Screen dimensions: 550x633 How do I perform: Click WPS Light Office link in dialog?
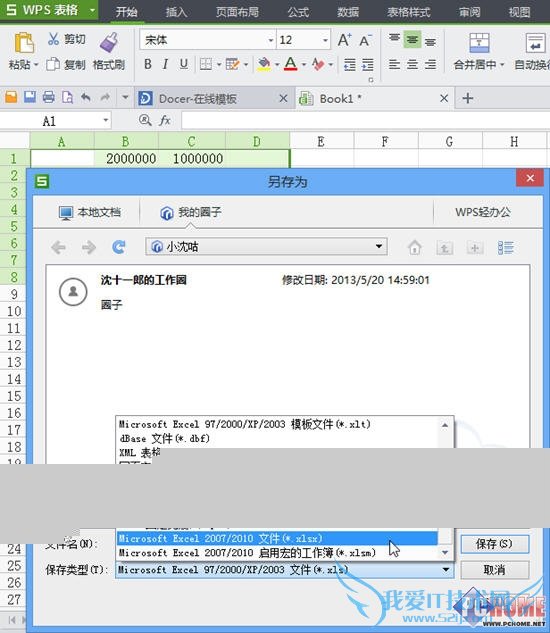pyautogui.click(x=483, y=212)
